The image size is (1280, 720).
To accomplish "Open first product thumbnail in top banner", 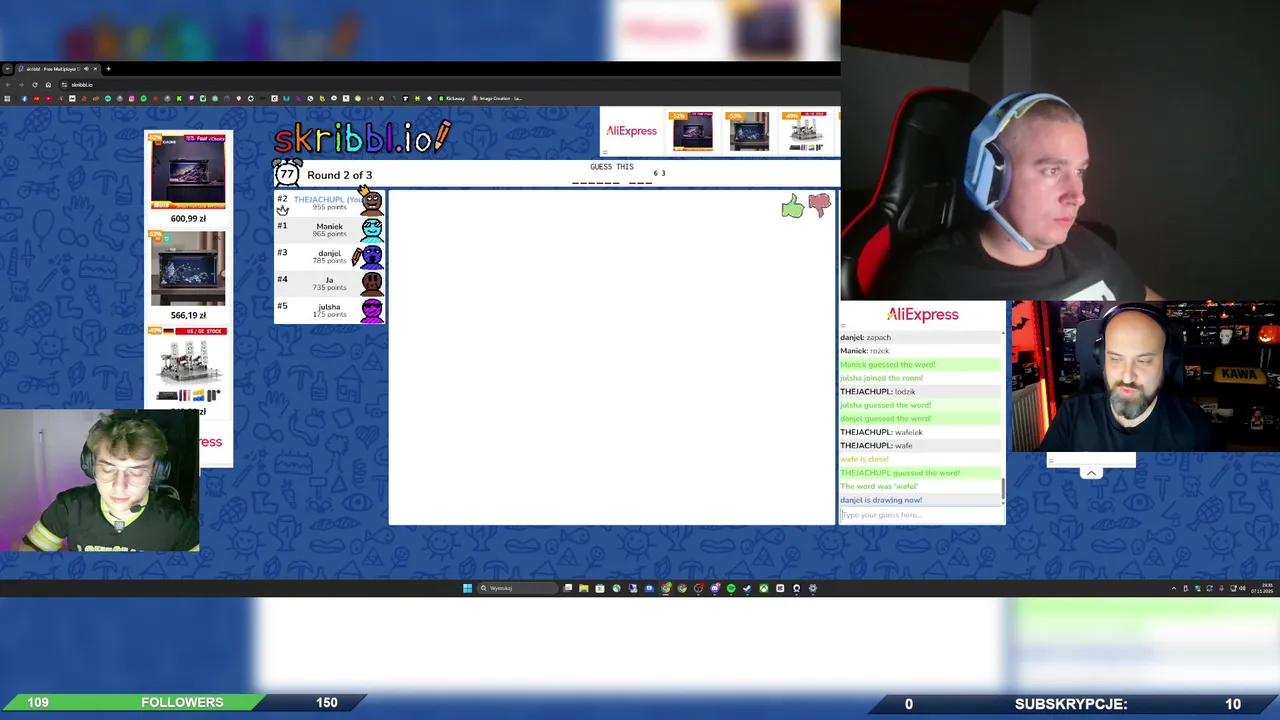I will (x=692, y=131).
